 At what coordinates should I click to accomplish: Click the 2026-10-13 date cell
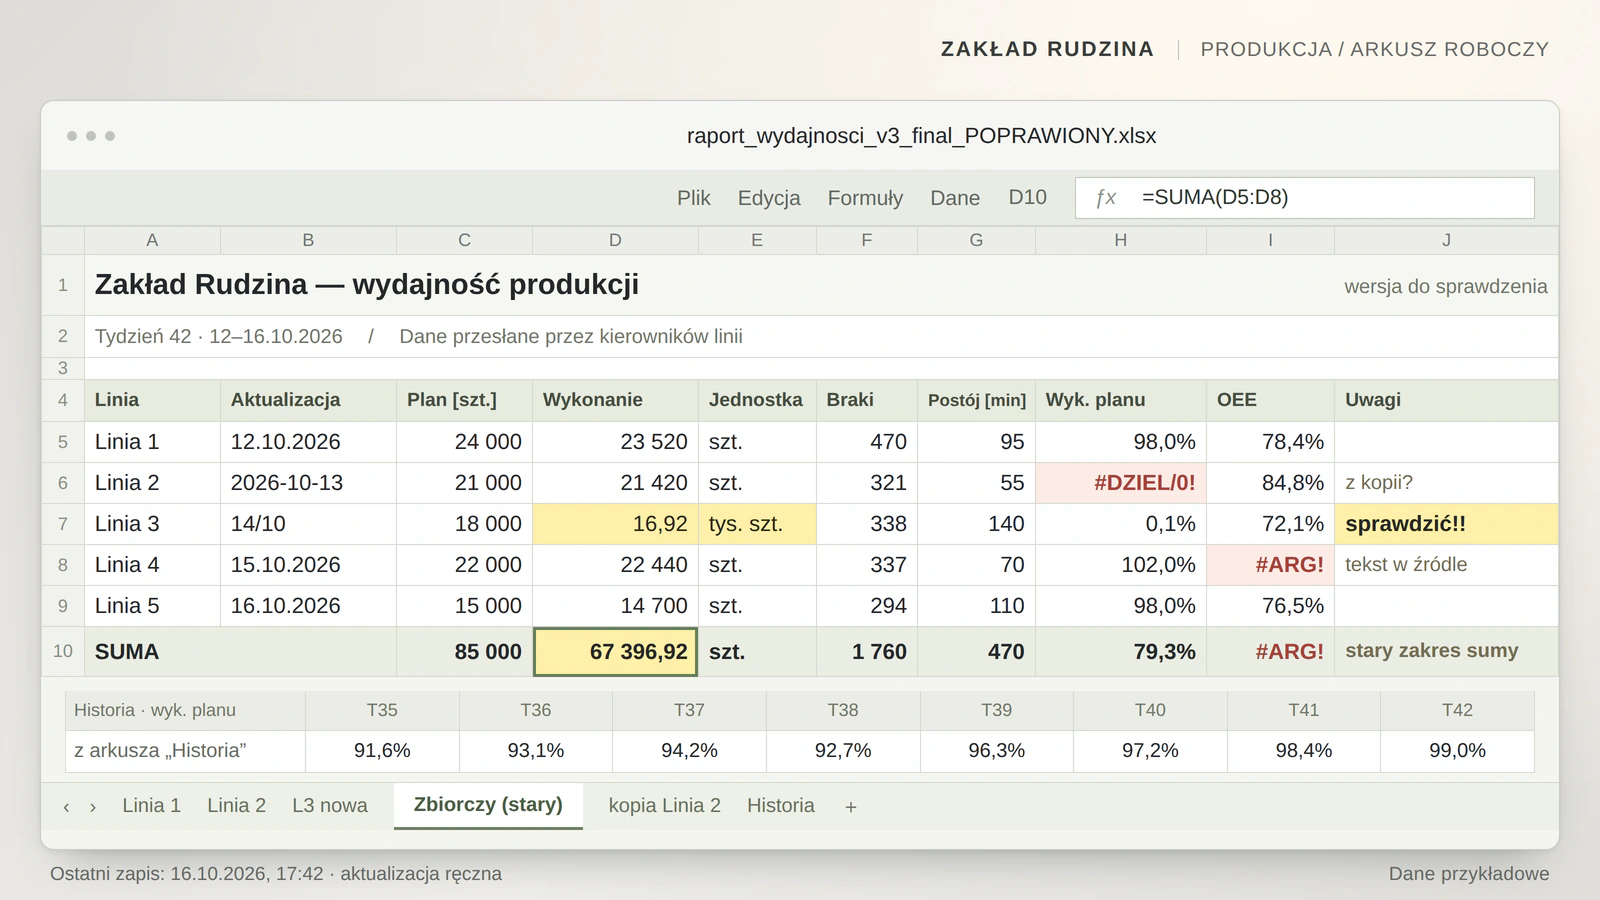[308, 483]
